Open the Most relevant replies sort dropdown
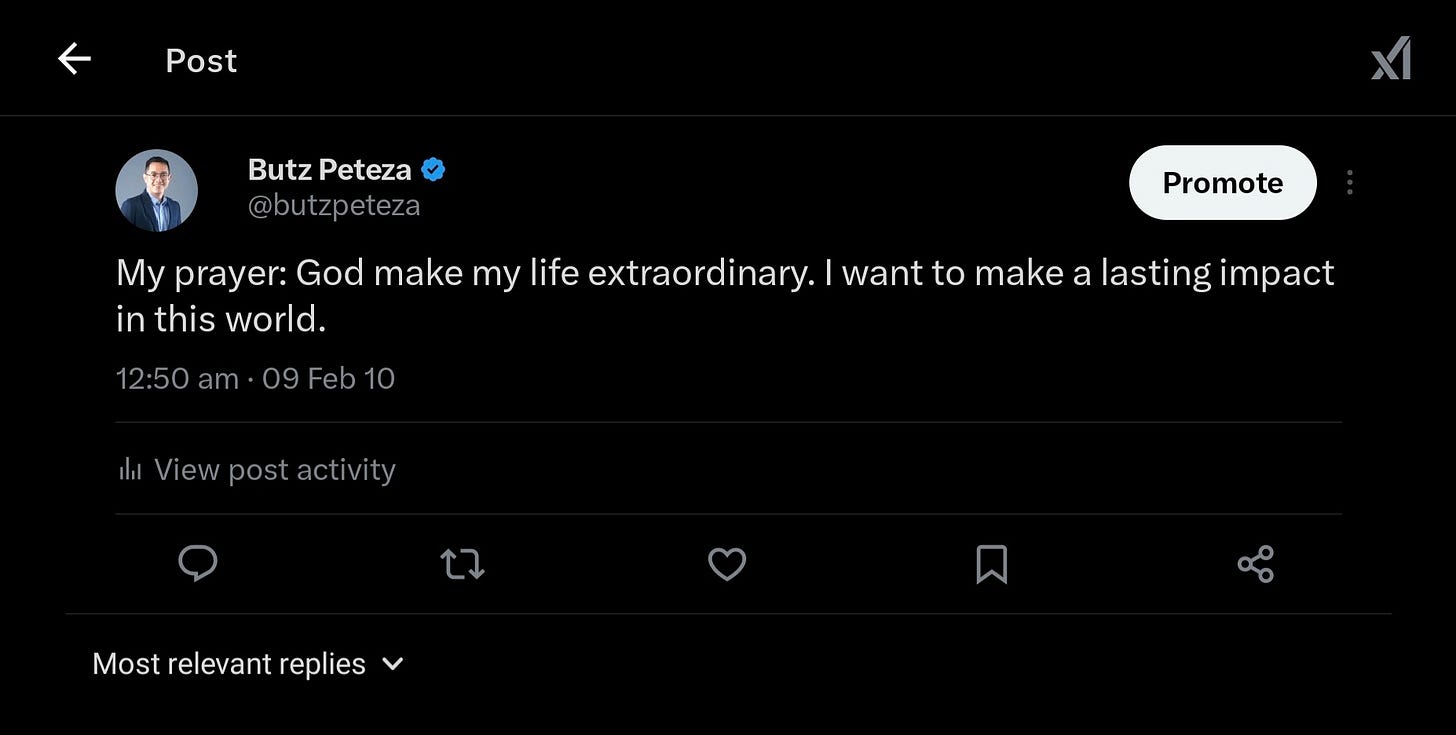The width and height of the screenshot is (1456, 735). 229,664
